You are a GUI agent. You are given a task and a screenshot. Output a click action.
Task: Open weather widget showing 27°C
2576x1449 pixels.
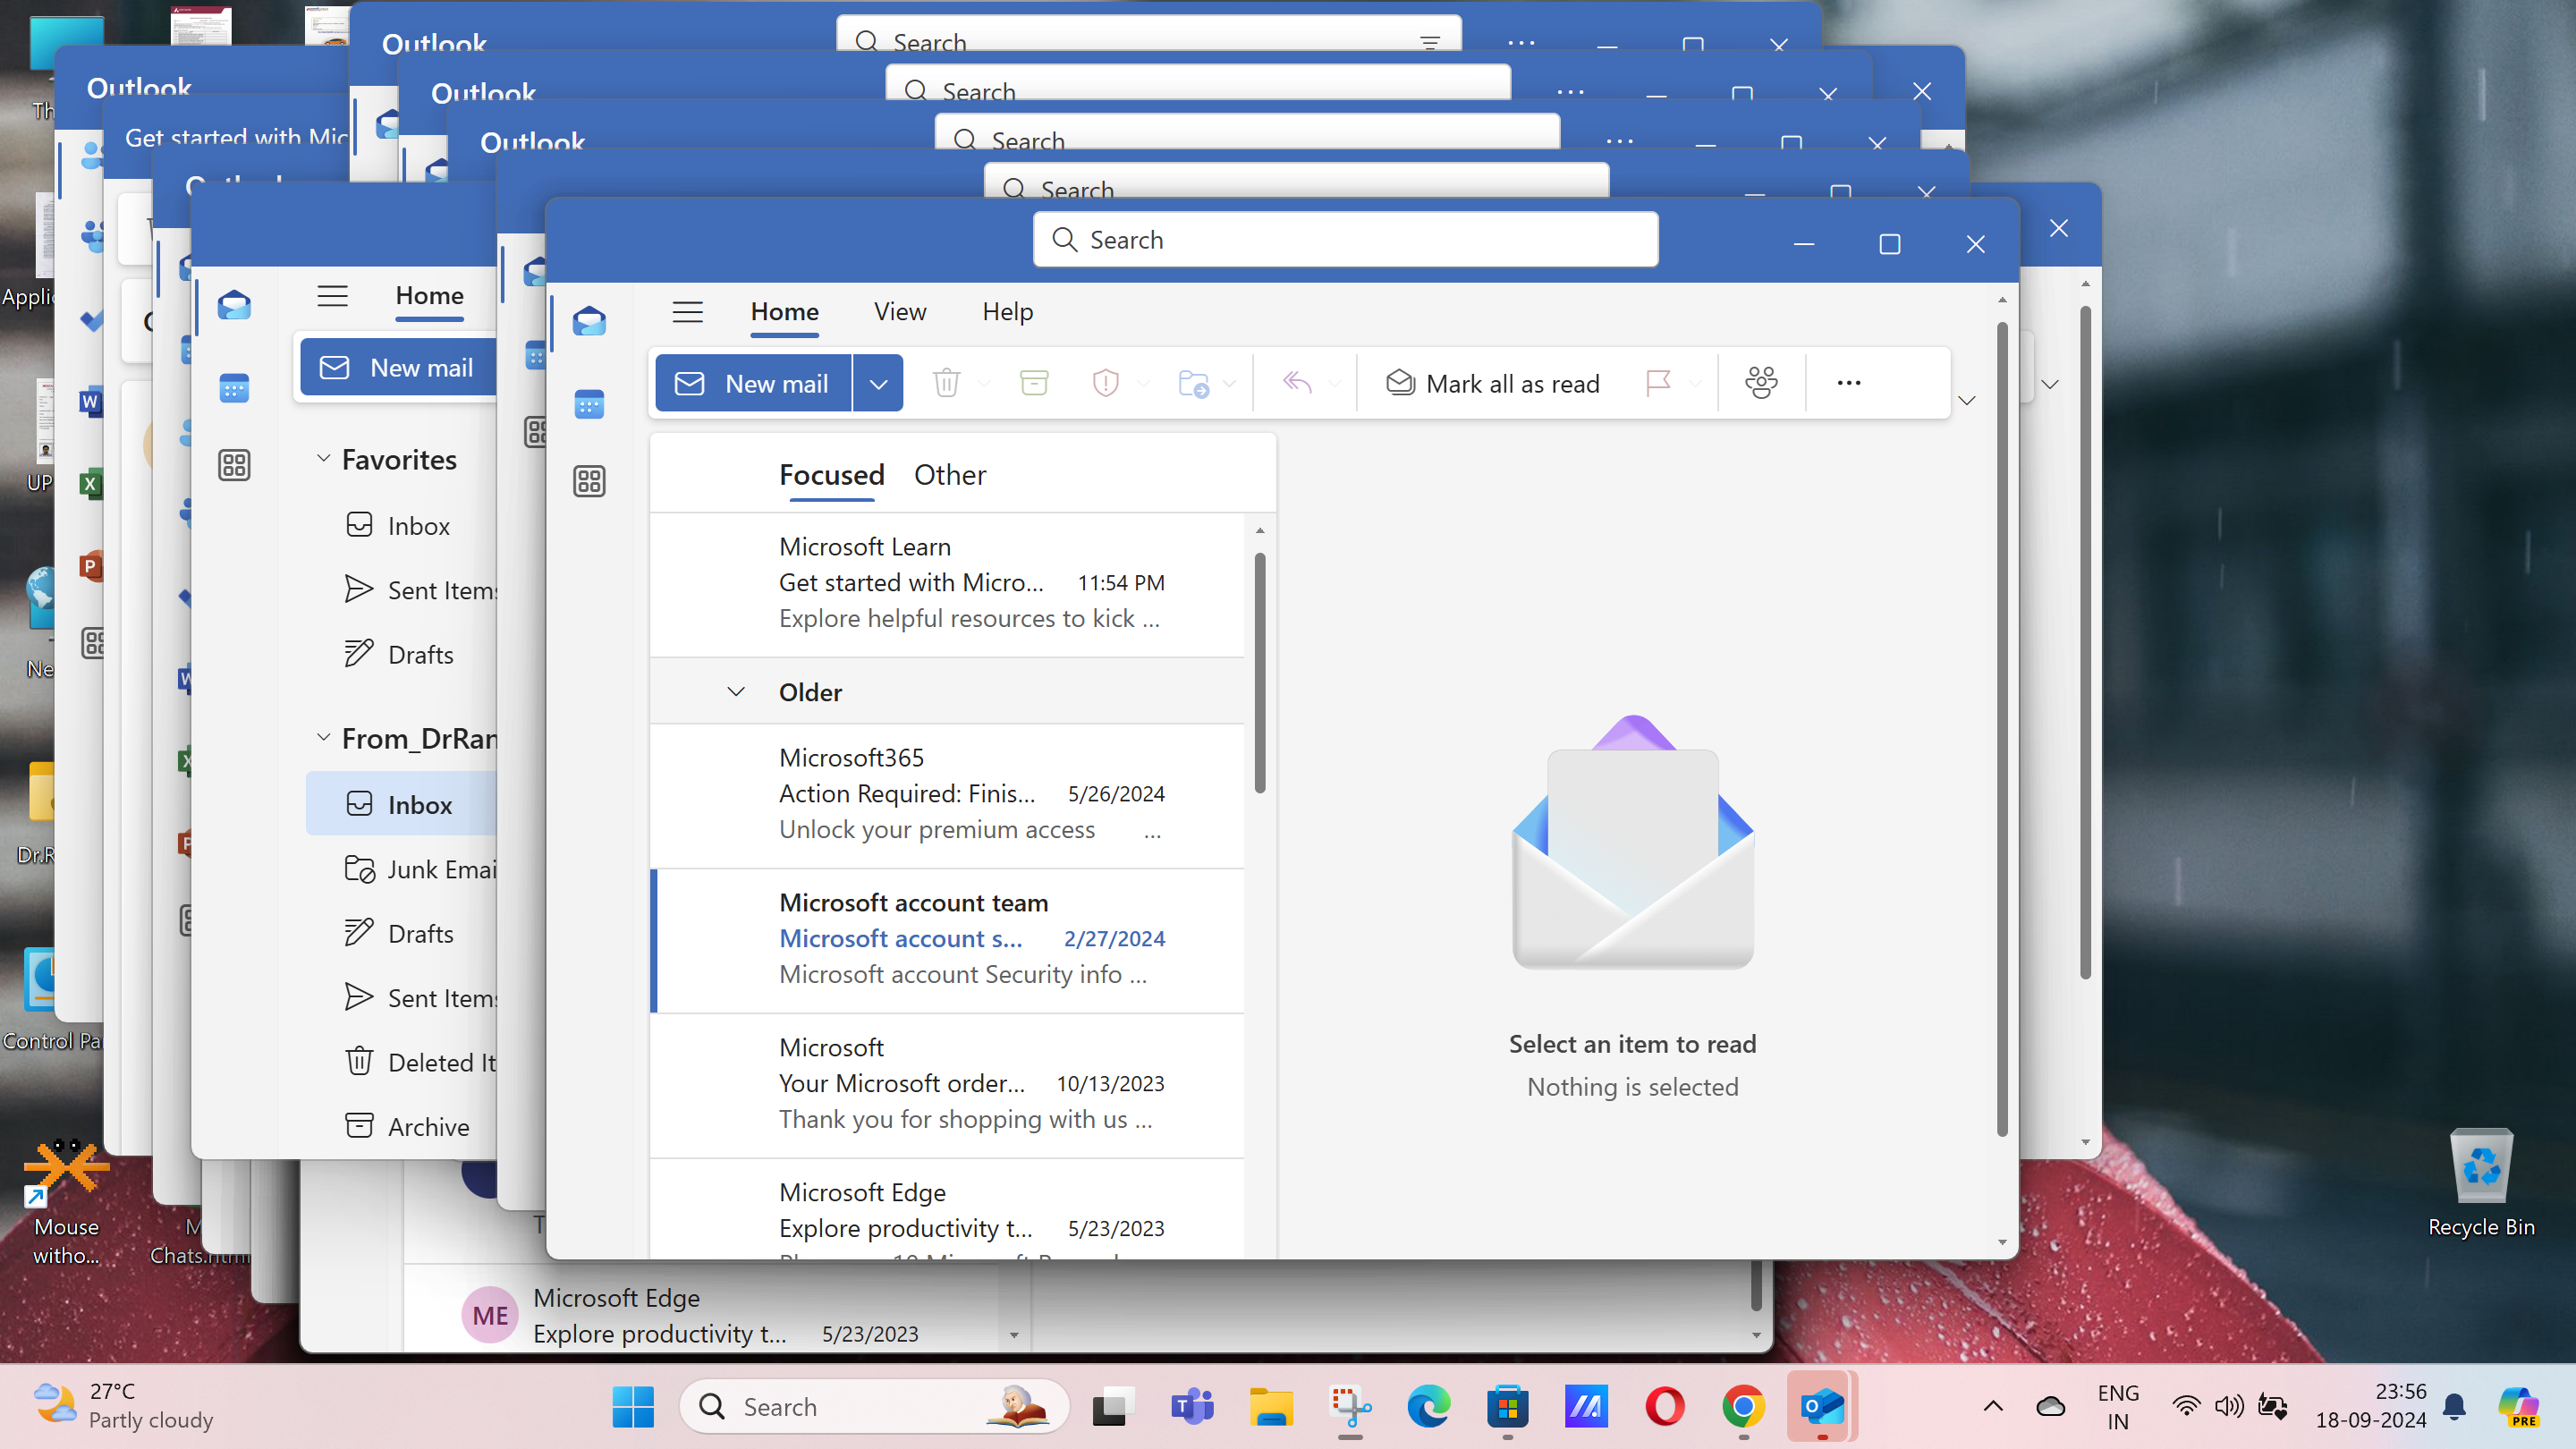click(x=125, y=1406)
